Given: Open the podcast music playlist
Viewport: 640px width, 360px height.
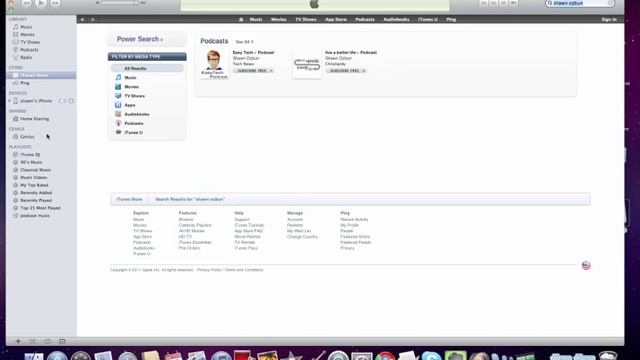Looking at the screenshot, I should (x=35, y=216).
